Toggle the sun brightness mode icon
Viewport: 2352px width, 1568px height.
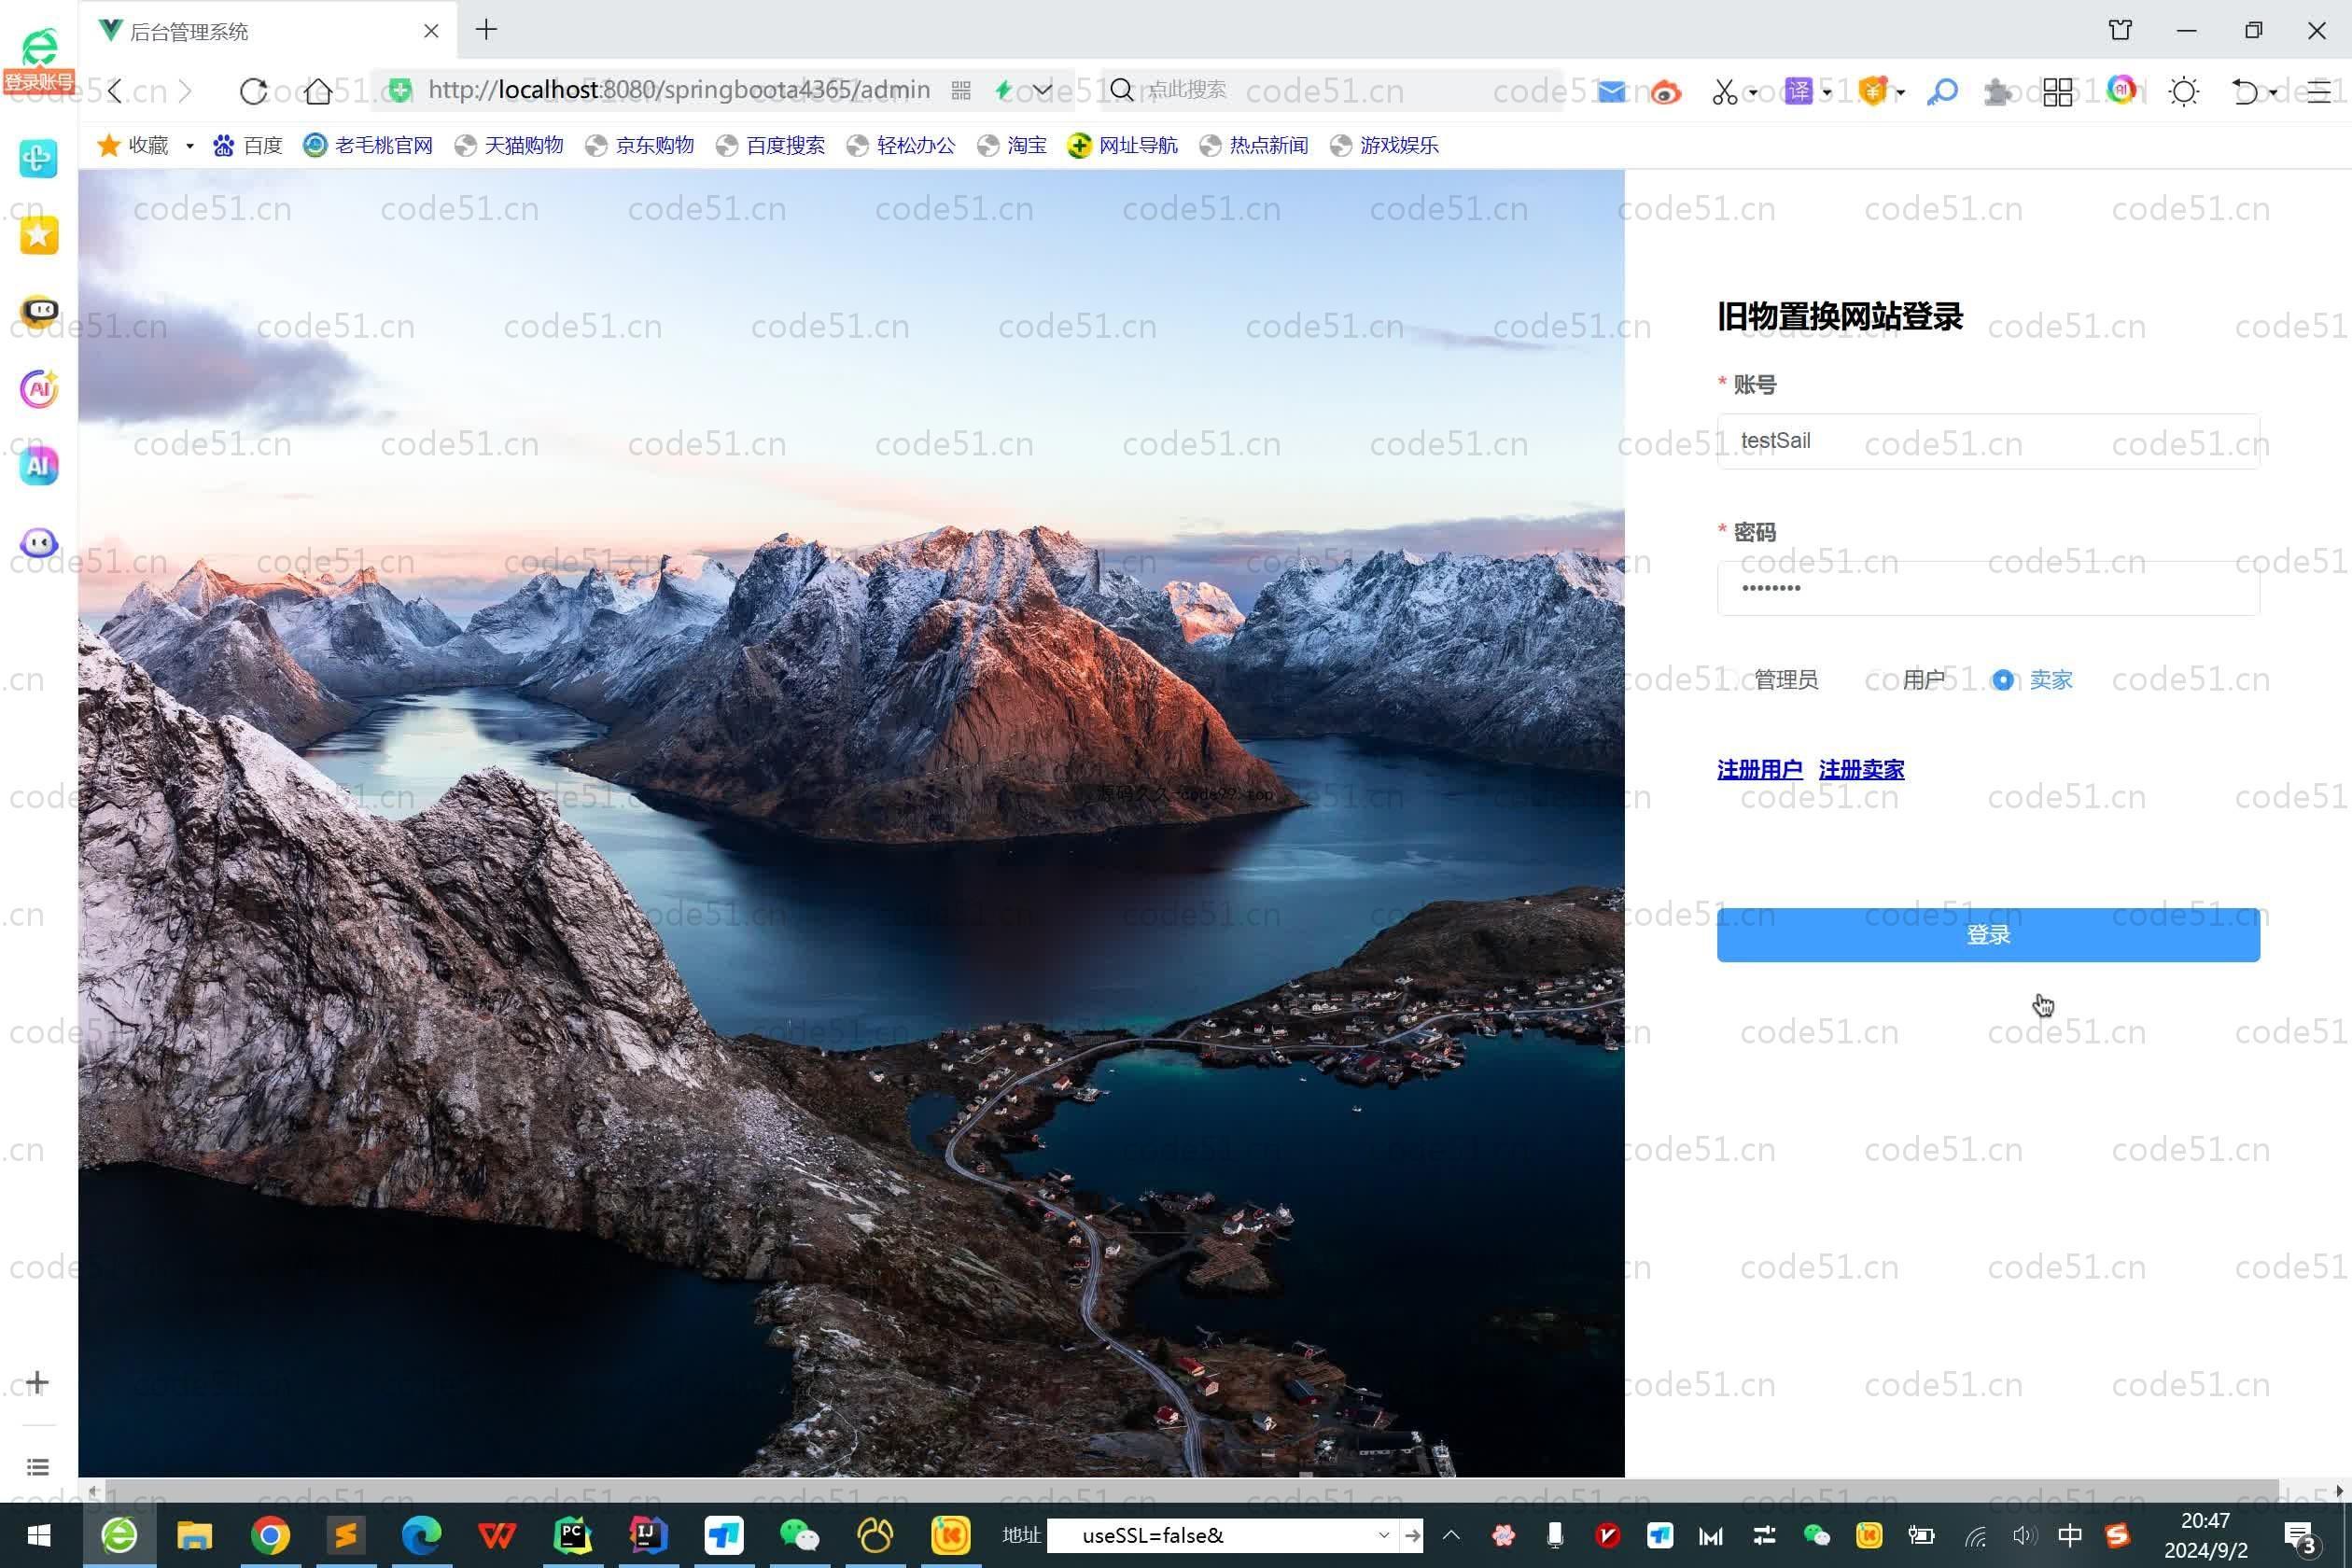pos(2184,92)
